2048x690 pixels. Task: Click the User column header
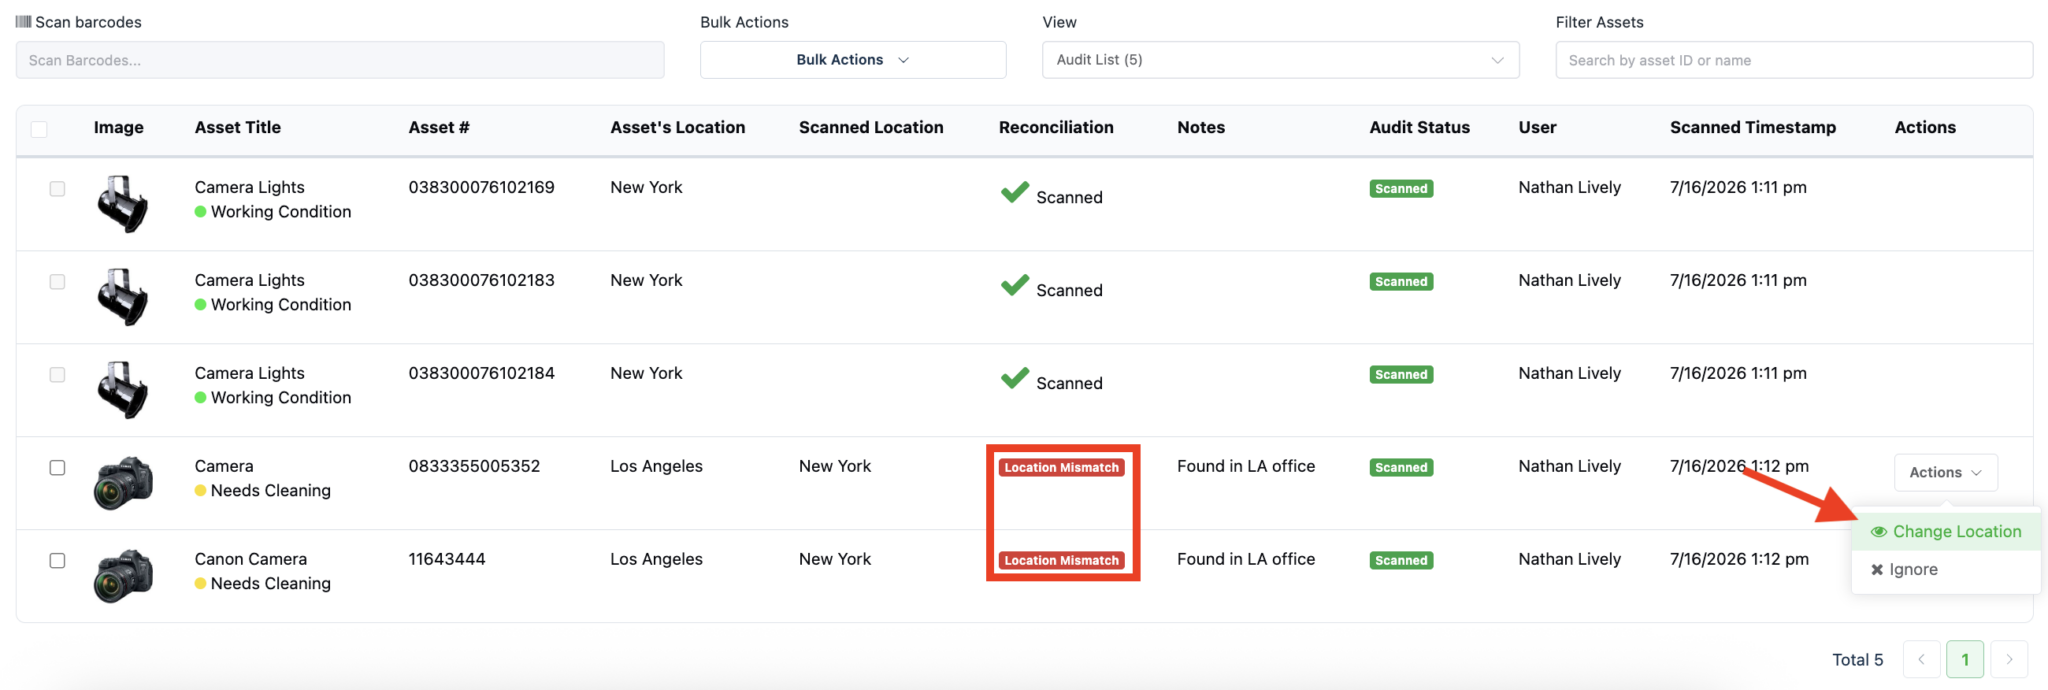[1537, 128]
